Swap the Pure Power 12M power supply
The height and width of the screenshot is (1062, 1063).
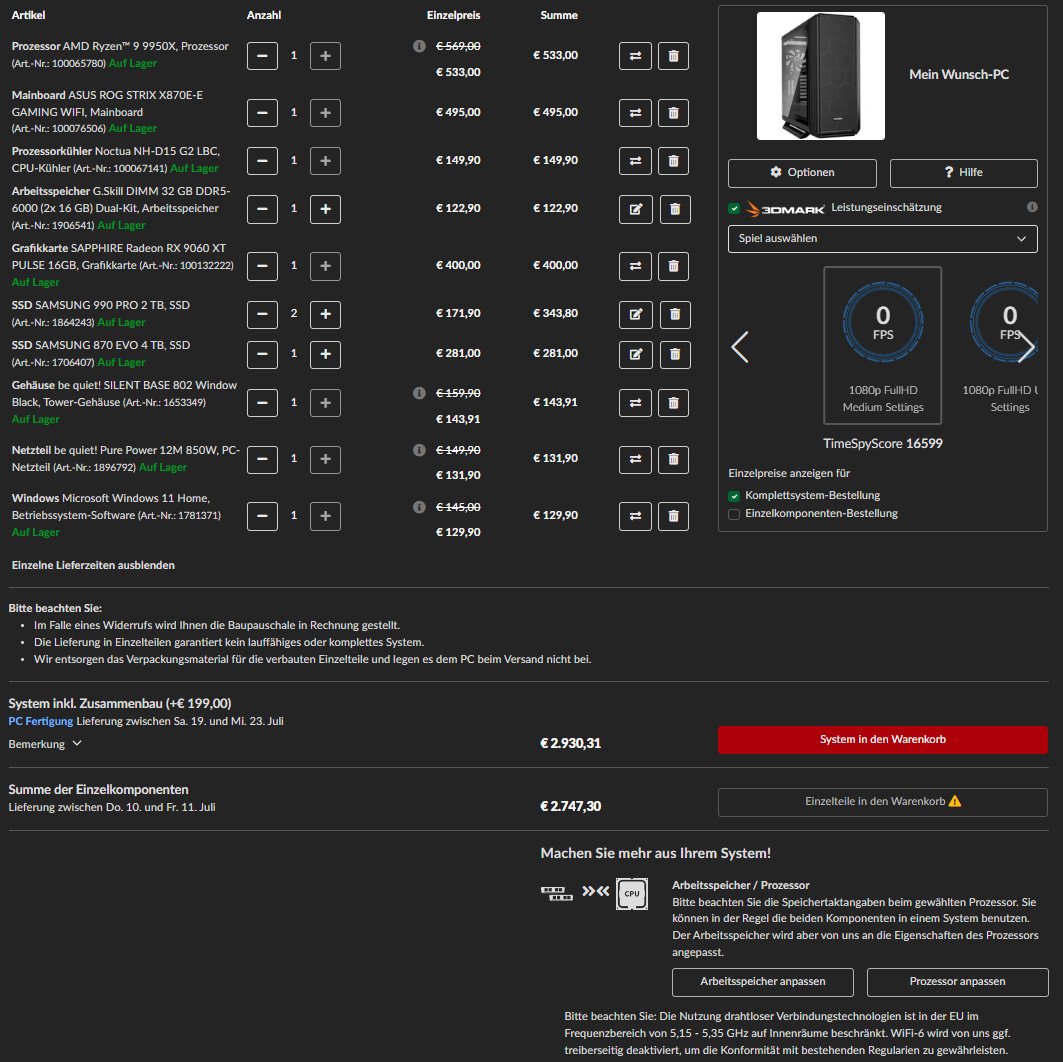pyautogui.click(x=635, y=459)
